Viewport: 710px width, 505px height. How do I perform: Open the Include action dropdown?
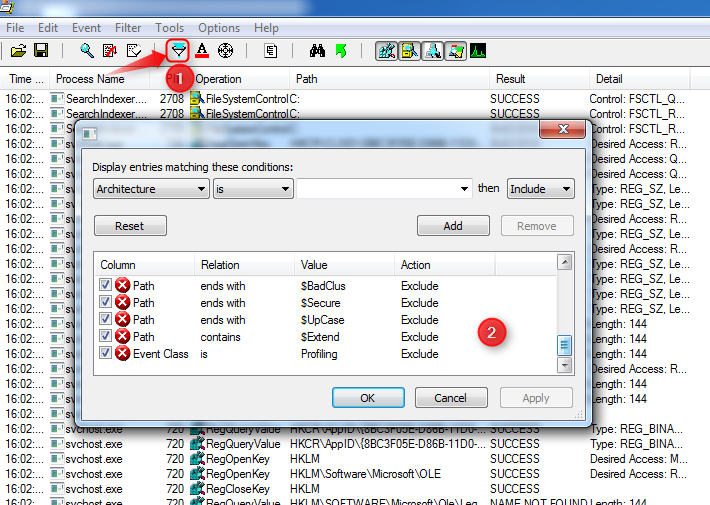(x=541, y=189)
